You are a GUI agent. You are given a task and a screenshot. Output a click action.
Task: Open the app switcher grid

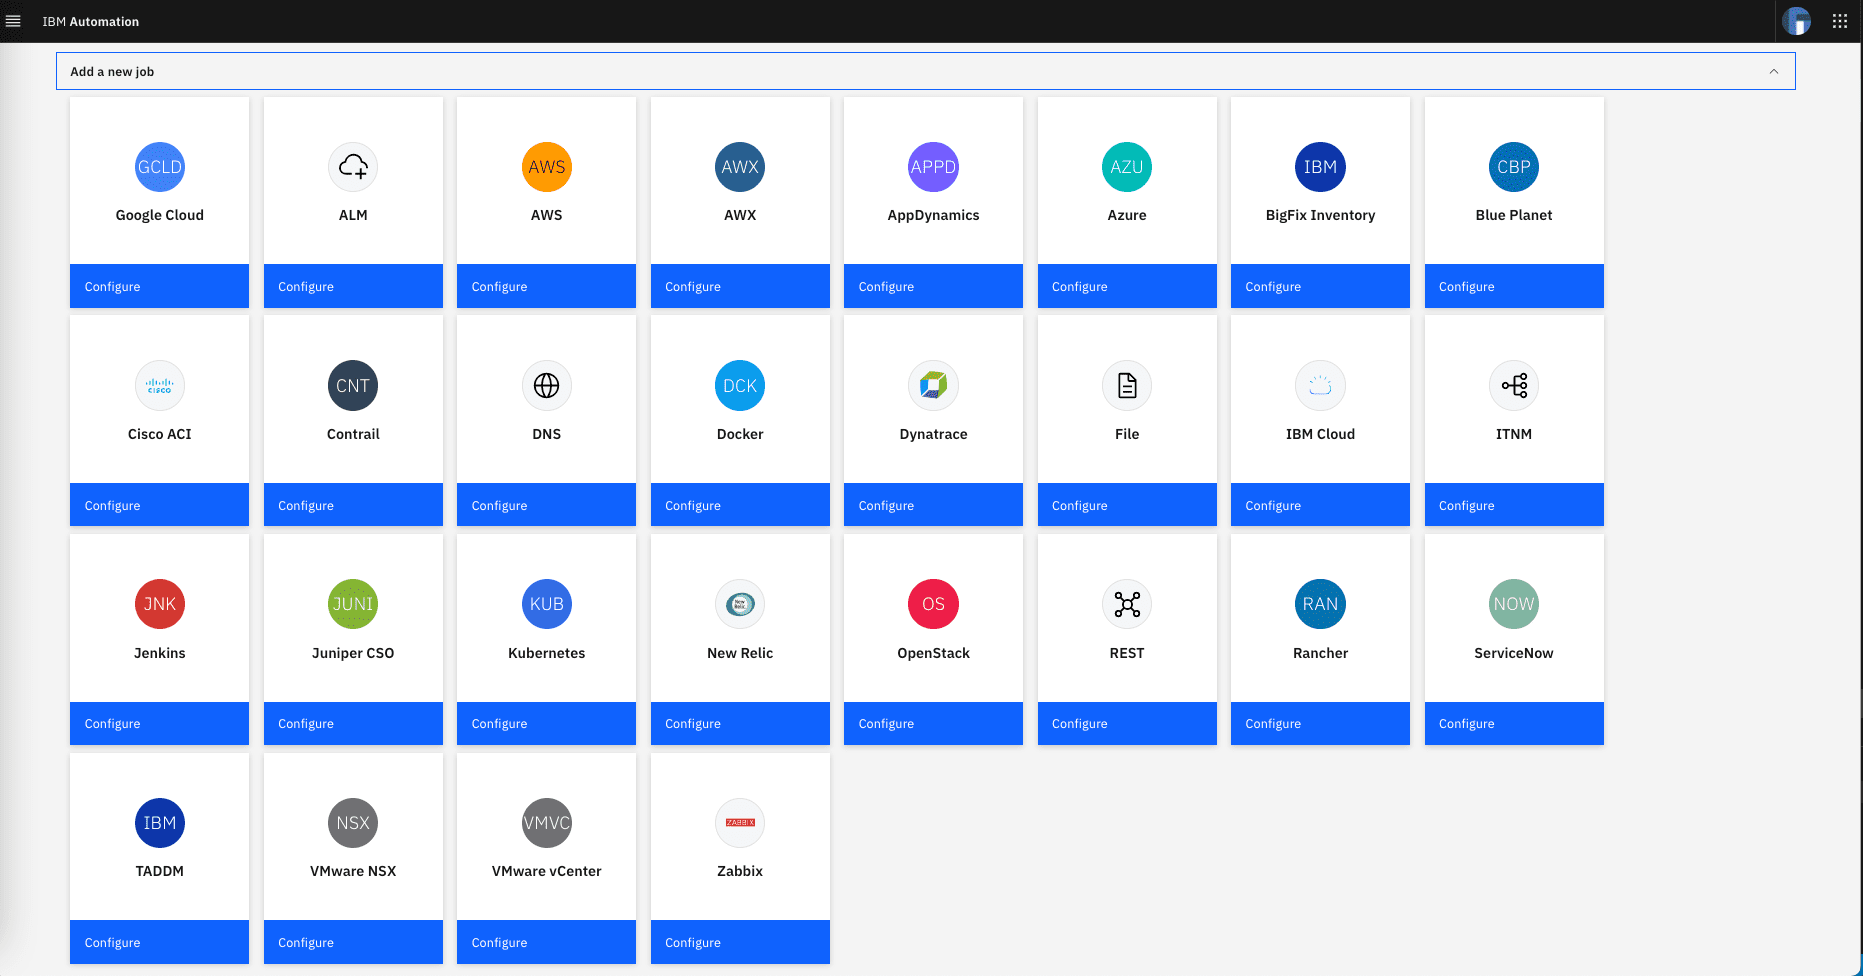pos(1839,21)
